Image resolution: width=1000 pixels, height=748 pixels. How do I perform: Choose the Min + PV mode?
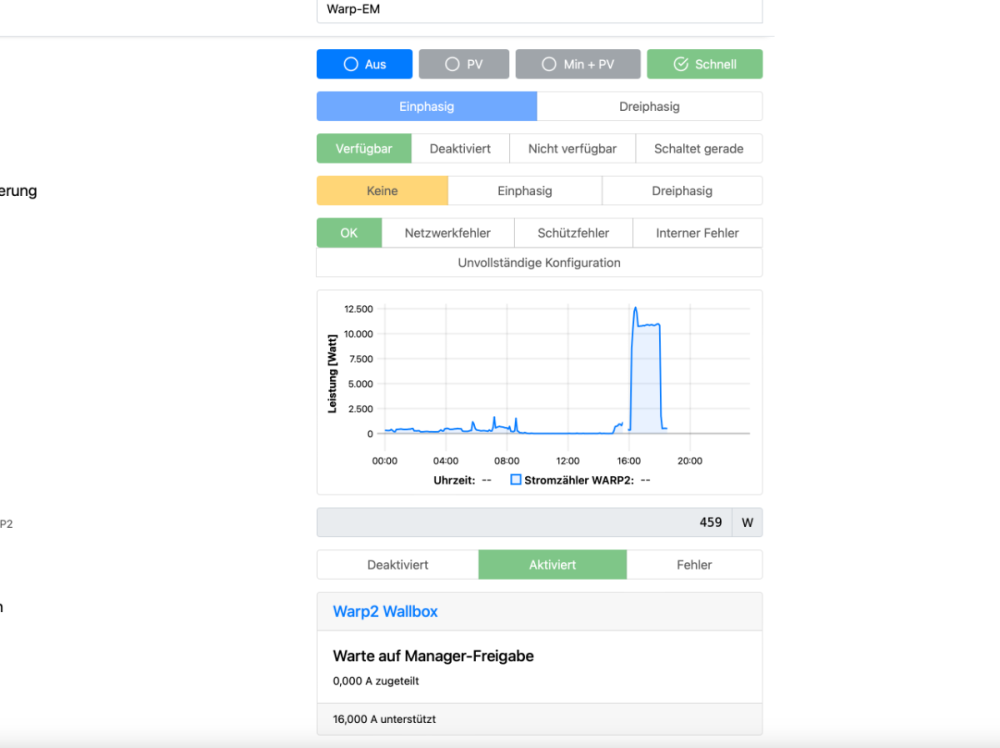pyautogui.click(x=578, y=64)
